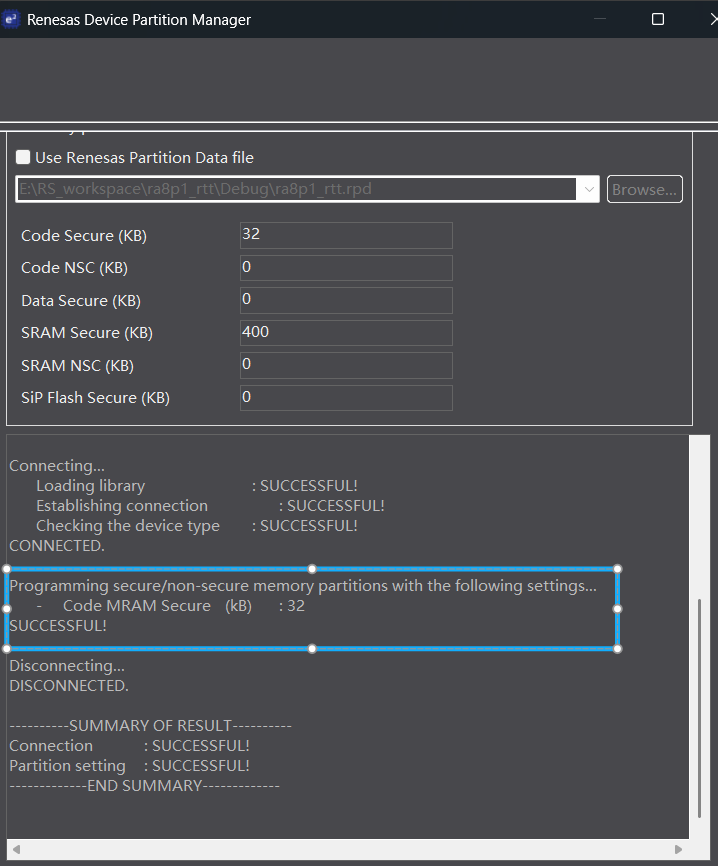Viewport: 718px width, 866px height.
Task: Click the 'SRAM NSC (KB)' label
Action: [x=77, y=366]
